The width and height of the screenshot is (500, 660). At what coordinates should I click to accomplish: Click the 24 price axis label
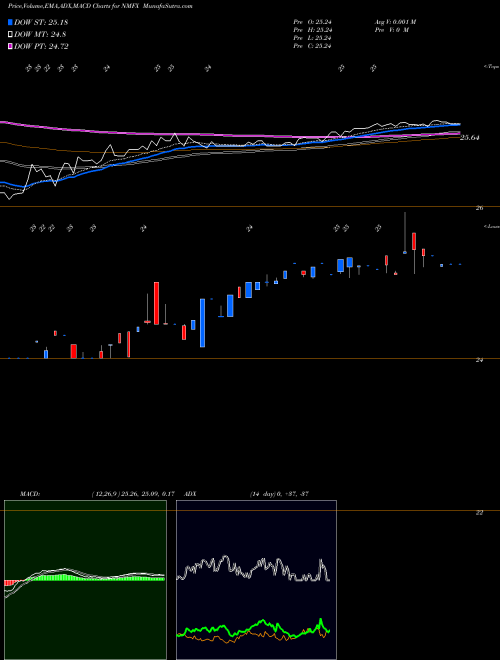click(x=480, y=360)
